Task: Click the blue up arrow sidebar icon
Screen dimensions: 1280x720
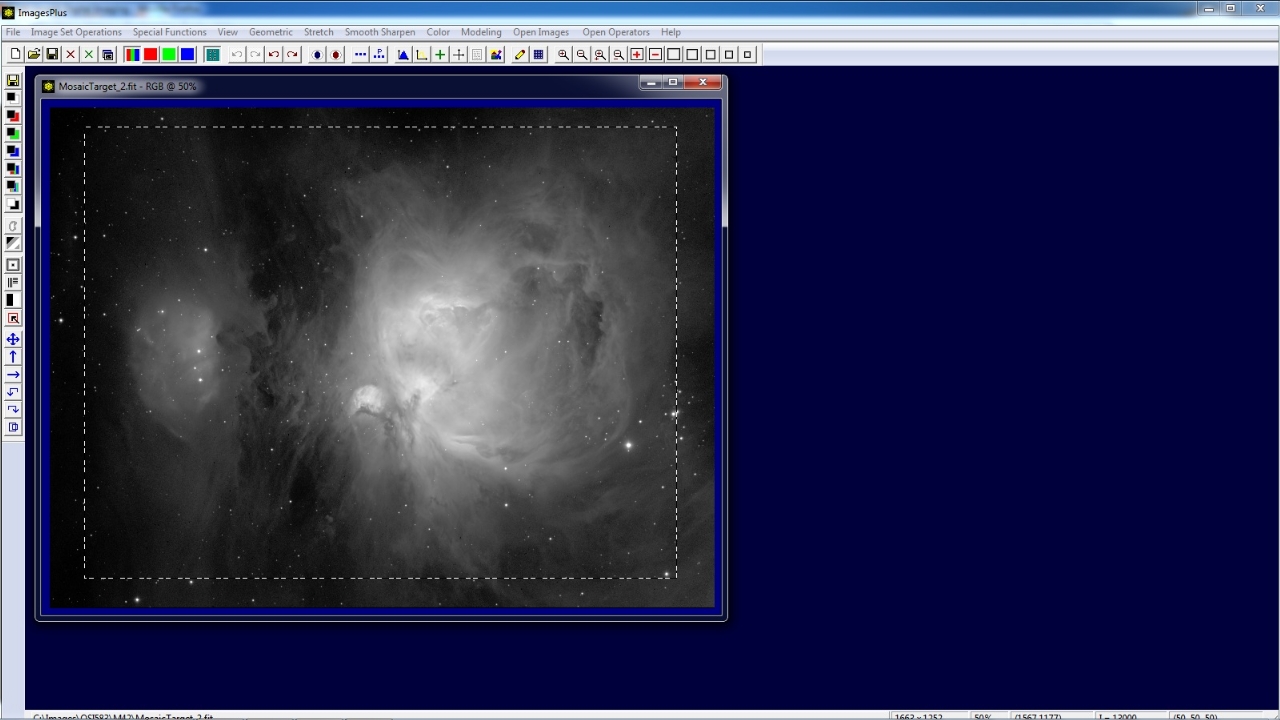Action: (x=13, y=357)
